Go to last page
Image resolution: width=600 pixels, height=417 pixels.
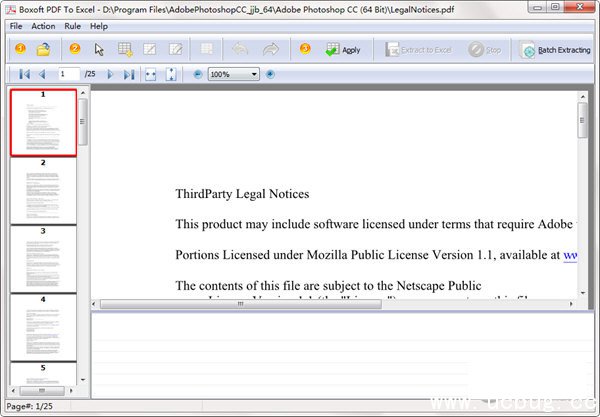[129, 74]
